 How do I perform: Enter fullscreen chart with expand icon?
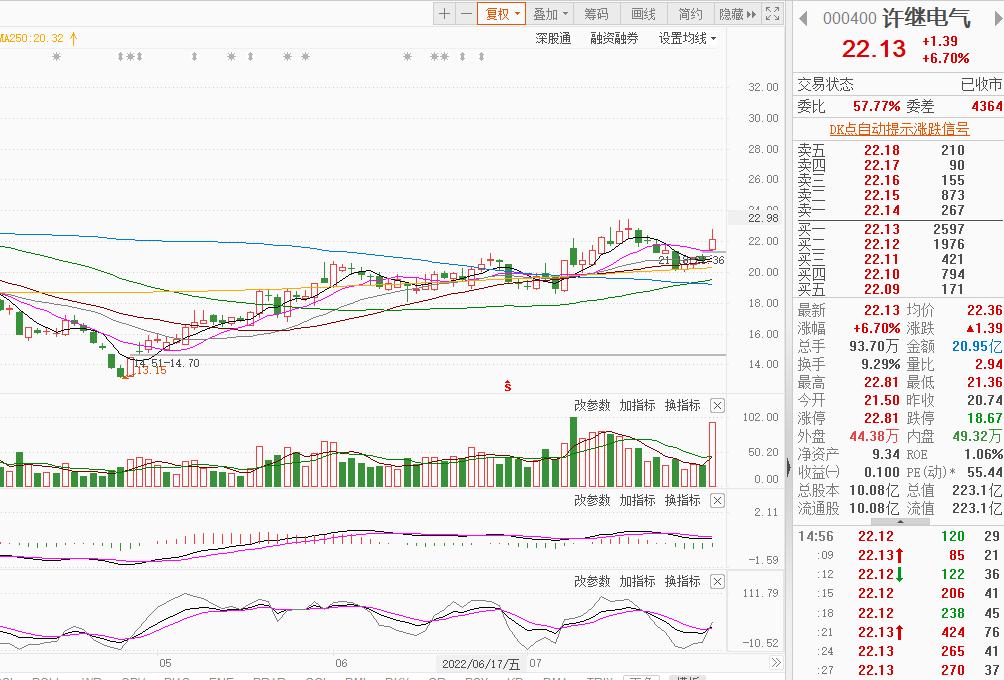[x=772, y=14]
